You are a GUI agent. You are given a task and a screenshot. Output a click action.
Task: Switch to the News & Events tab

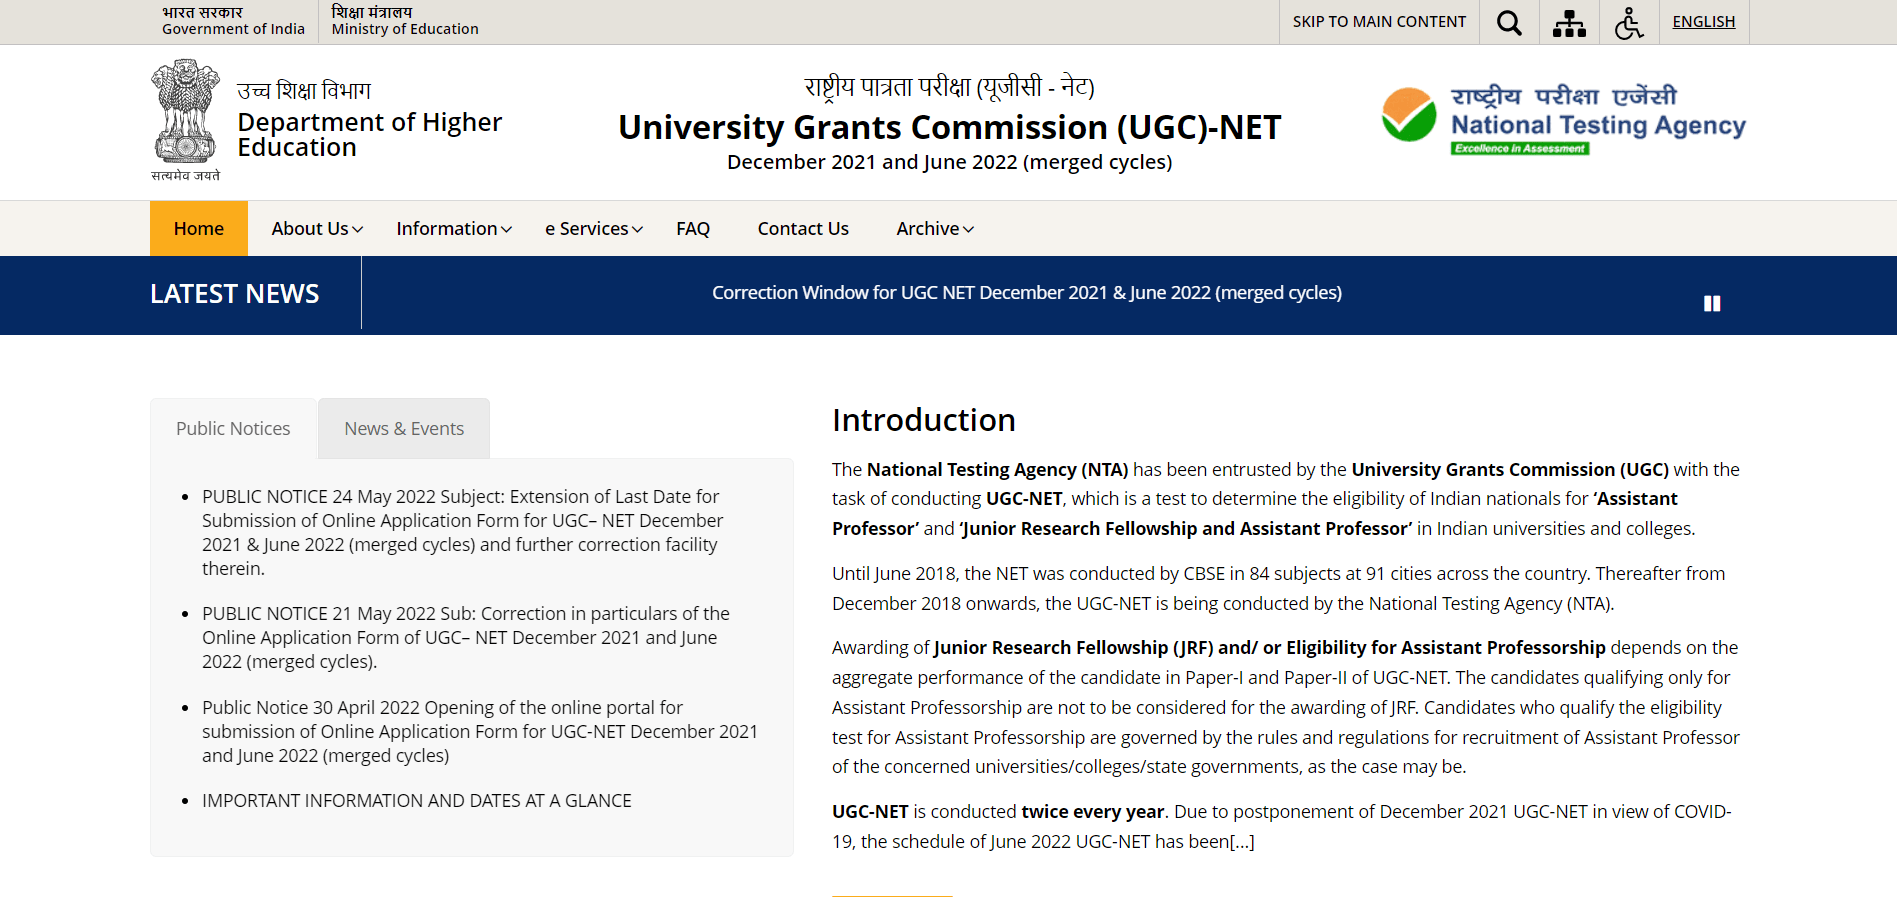[x=404, y=429]
